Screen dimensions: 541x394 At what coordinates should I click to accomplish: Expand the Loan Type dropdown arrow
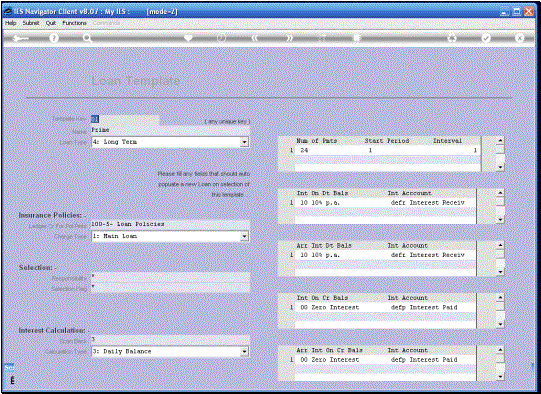tap(244, 142)
